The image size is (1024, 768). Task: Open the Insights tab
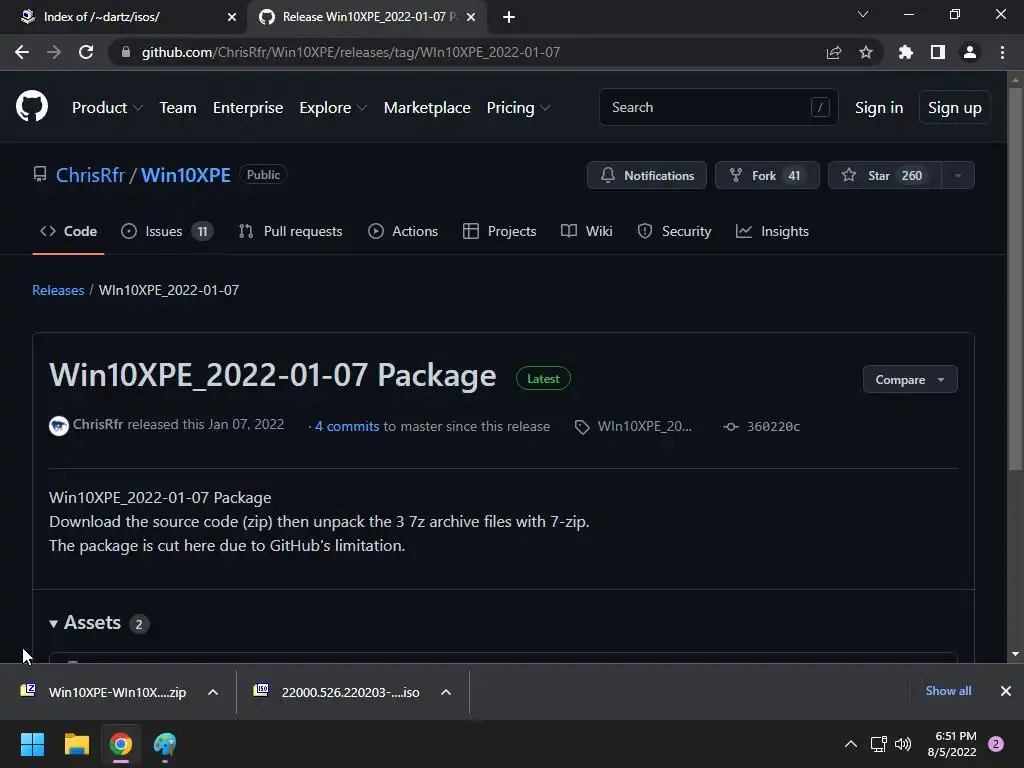[x=773, y=231]
